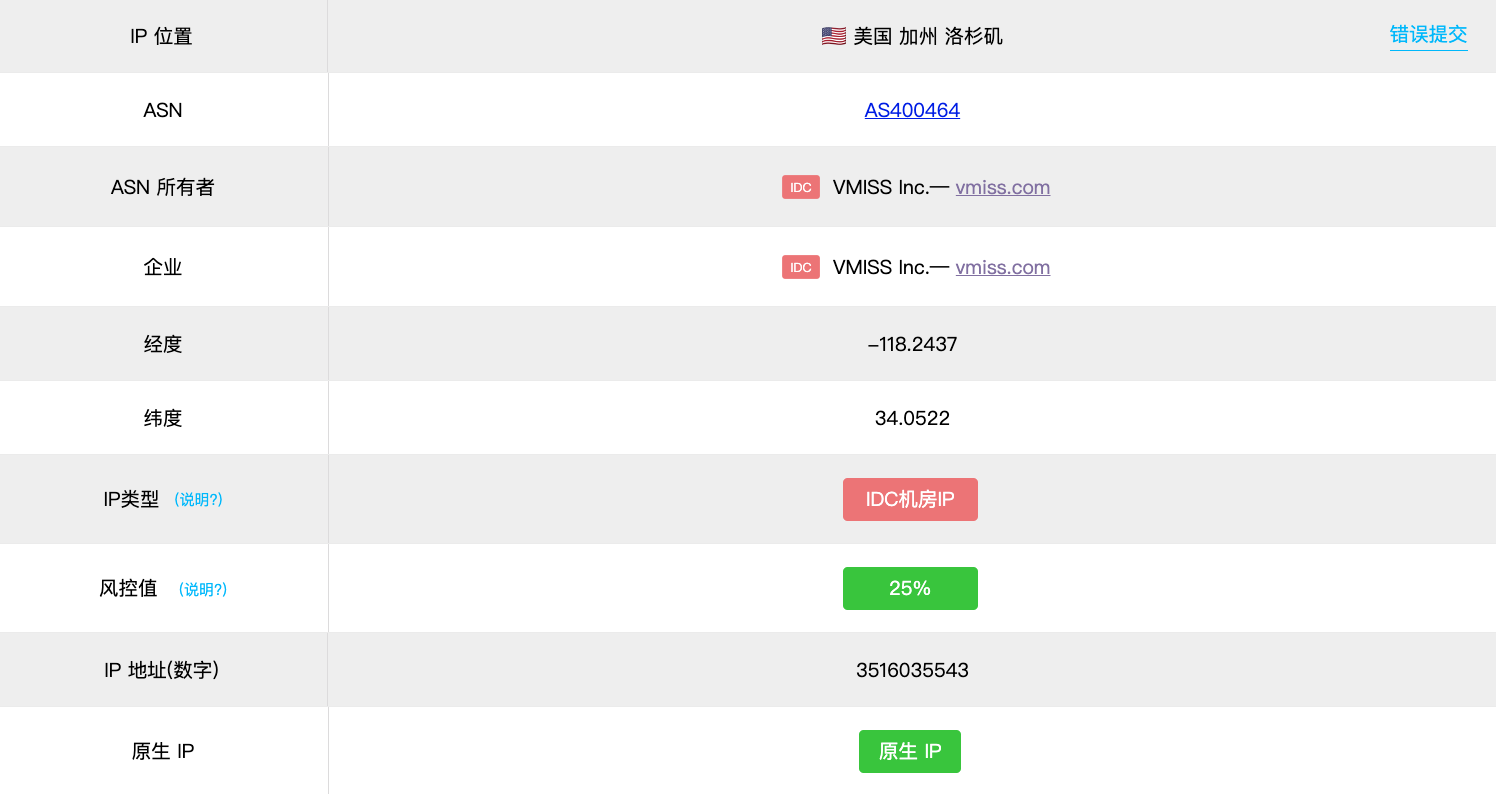This screenshot has width=1496, height=794.
Task: Open the AS400464 ASN link
Action: [912, 110]
